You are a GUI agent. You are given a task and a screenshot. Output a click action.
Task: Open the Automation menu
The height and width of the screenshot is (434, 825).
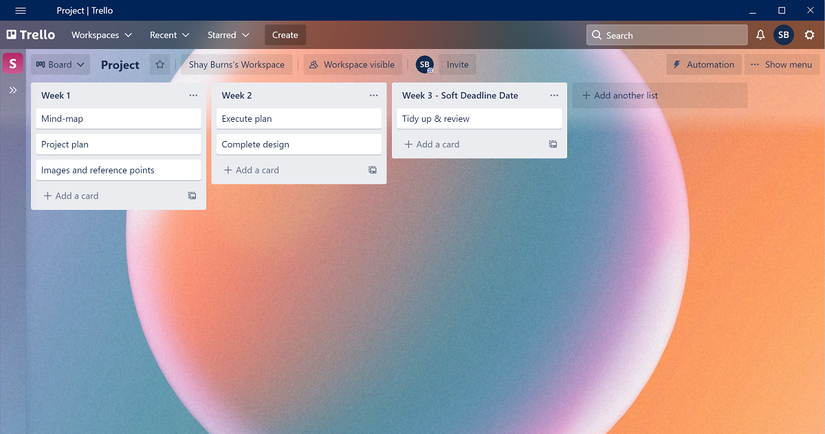[704, 64]
